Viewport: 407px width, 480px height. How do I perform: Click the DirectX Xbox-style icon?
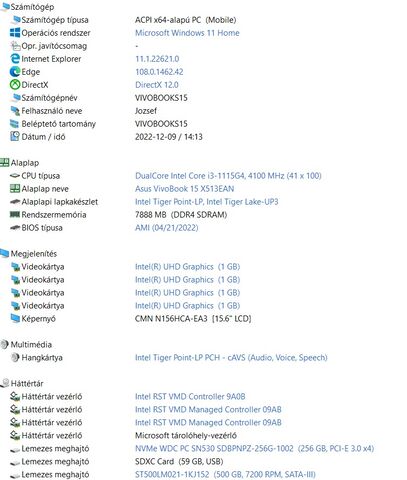[x=15, y=85]
